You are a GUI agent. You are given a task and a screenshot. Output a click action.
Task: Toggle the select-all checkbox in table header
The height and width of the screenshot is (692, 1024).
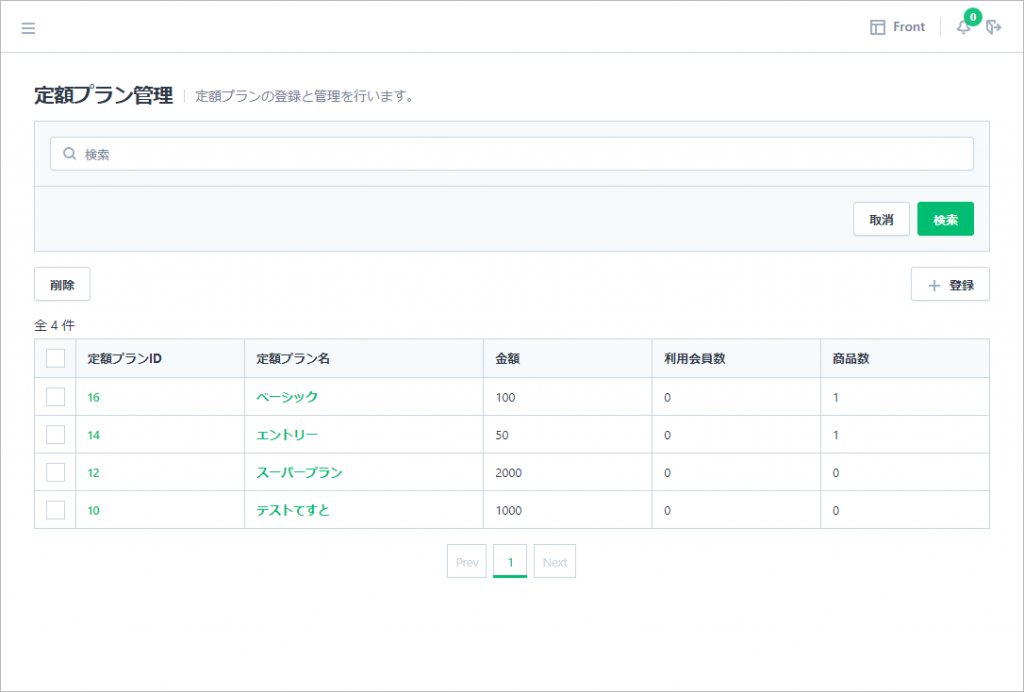(56, 358)
